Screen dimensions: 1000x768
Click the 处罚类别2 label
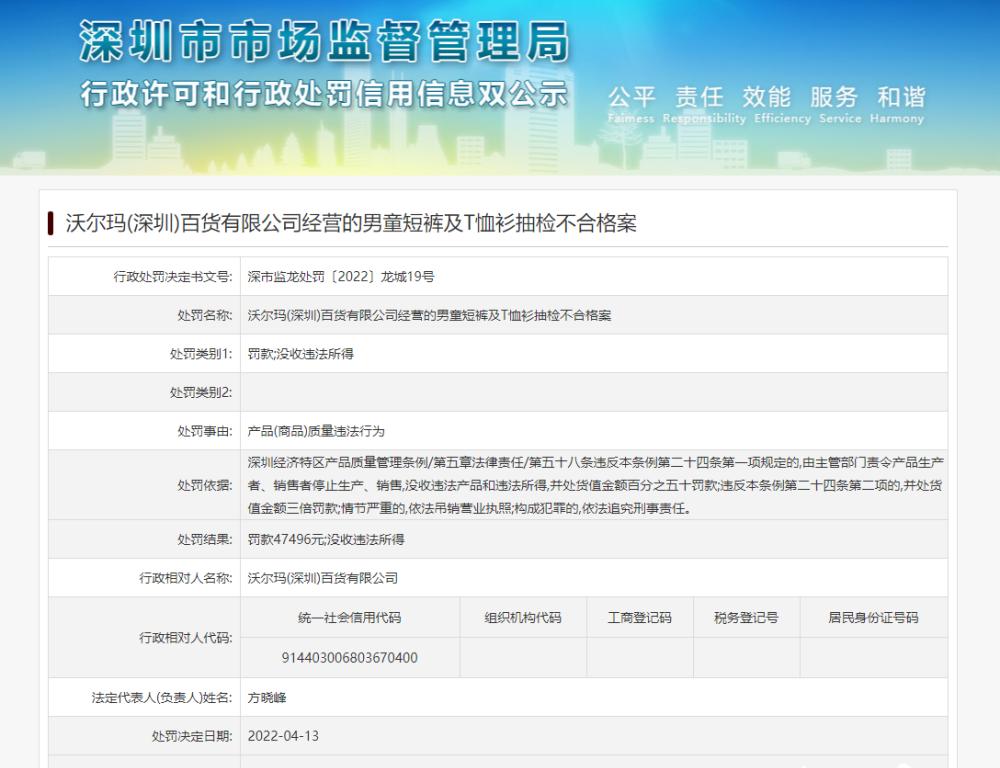pos(201,392)
